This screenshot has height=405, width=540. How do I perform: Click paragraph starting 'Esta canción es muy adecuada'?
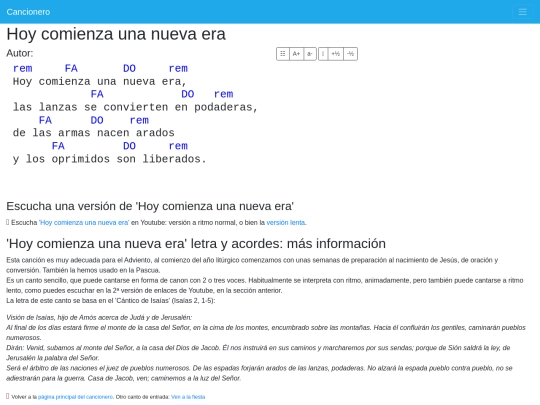pos(252,265)
